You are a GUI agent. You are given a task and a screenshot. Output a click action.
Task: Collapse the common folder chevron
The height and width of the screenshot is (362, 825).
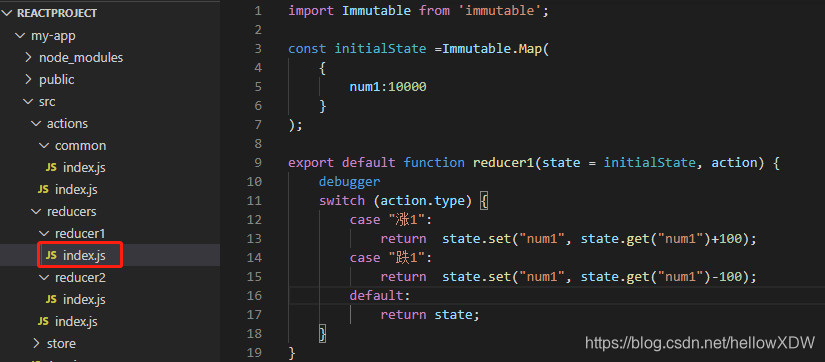click(x=44, y=146)
